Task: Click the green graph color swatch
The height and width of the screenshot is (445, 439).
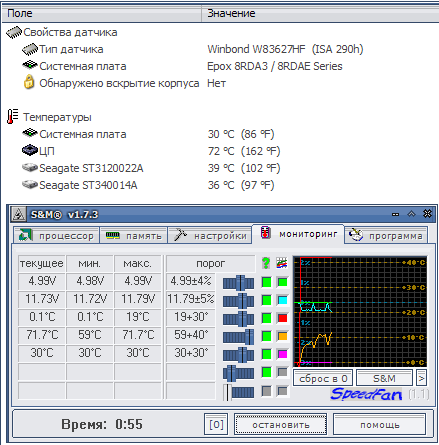Action: [282, 282]
